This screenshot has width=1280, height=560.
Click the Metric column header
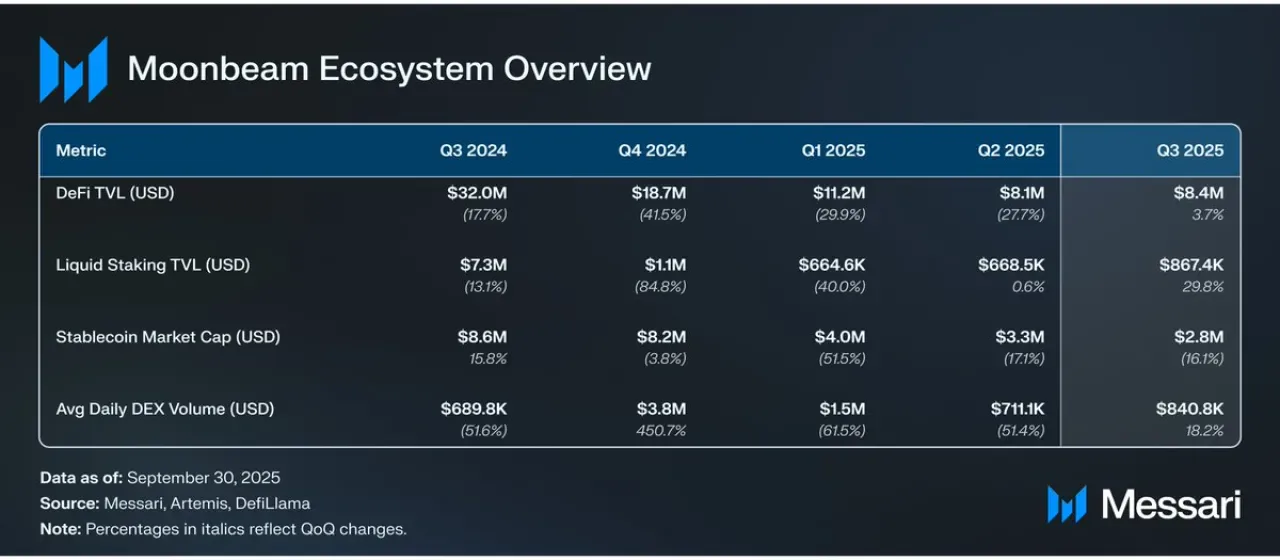pos(81,150)
